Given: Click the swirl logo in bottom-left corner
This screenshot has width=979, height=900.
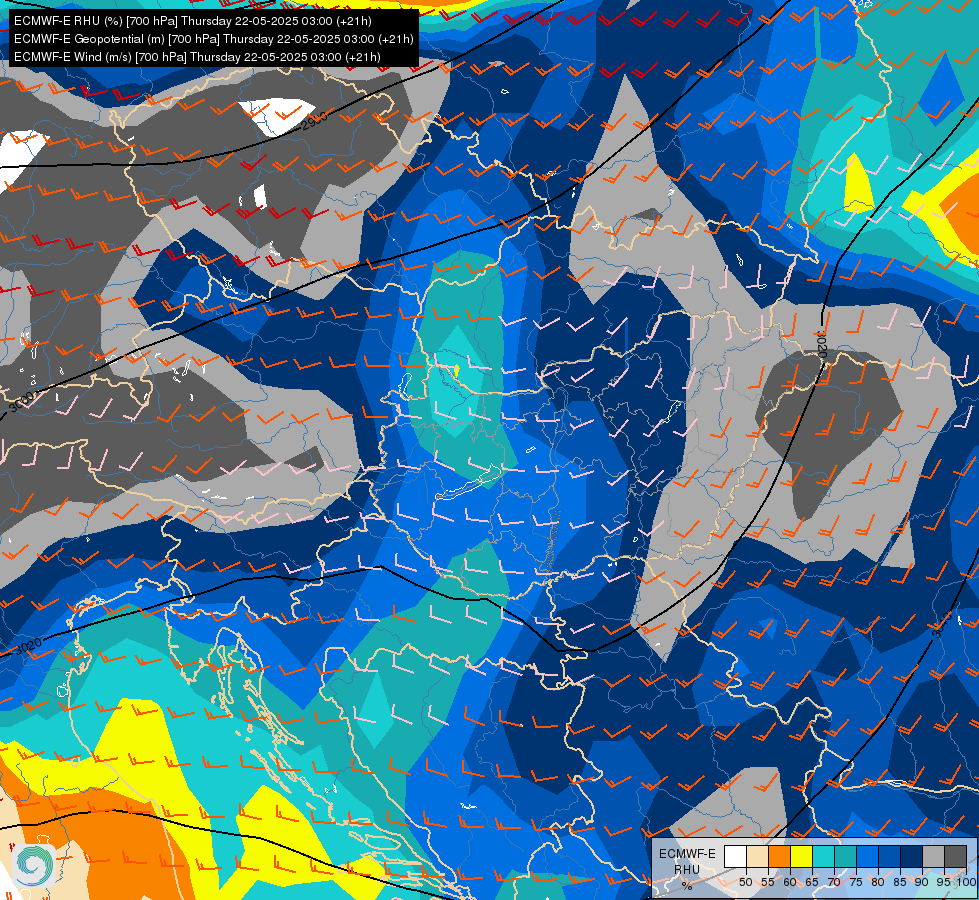Looking at the screenshot, I should (x=35, y=865).
